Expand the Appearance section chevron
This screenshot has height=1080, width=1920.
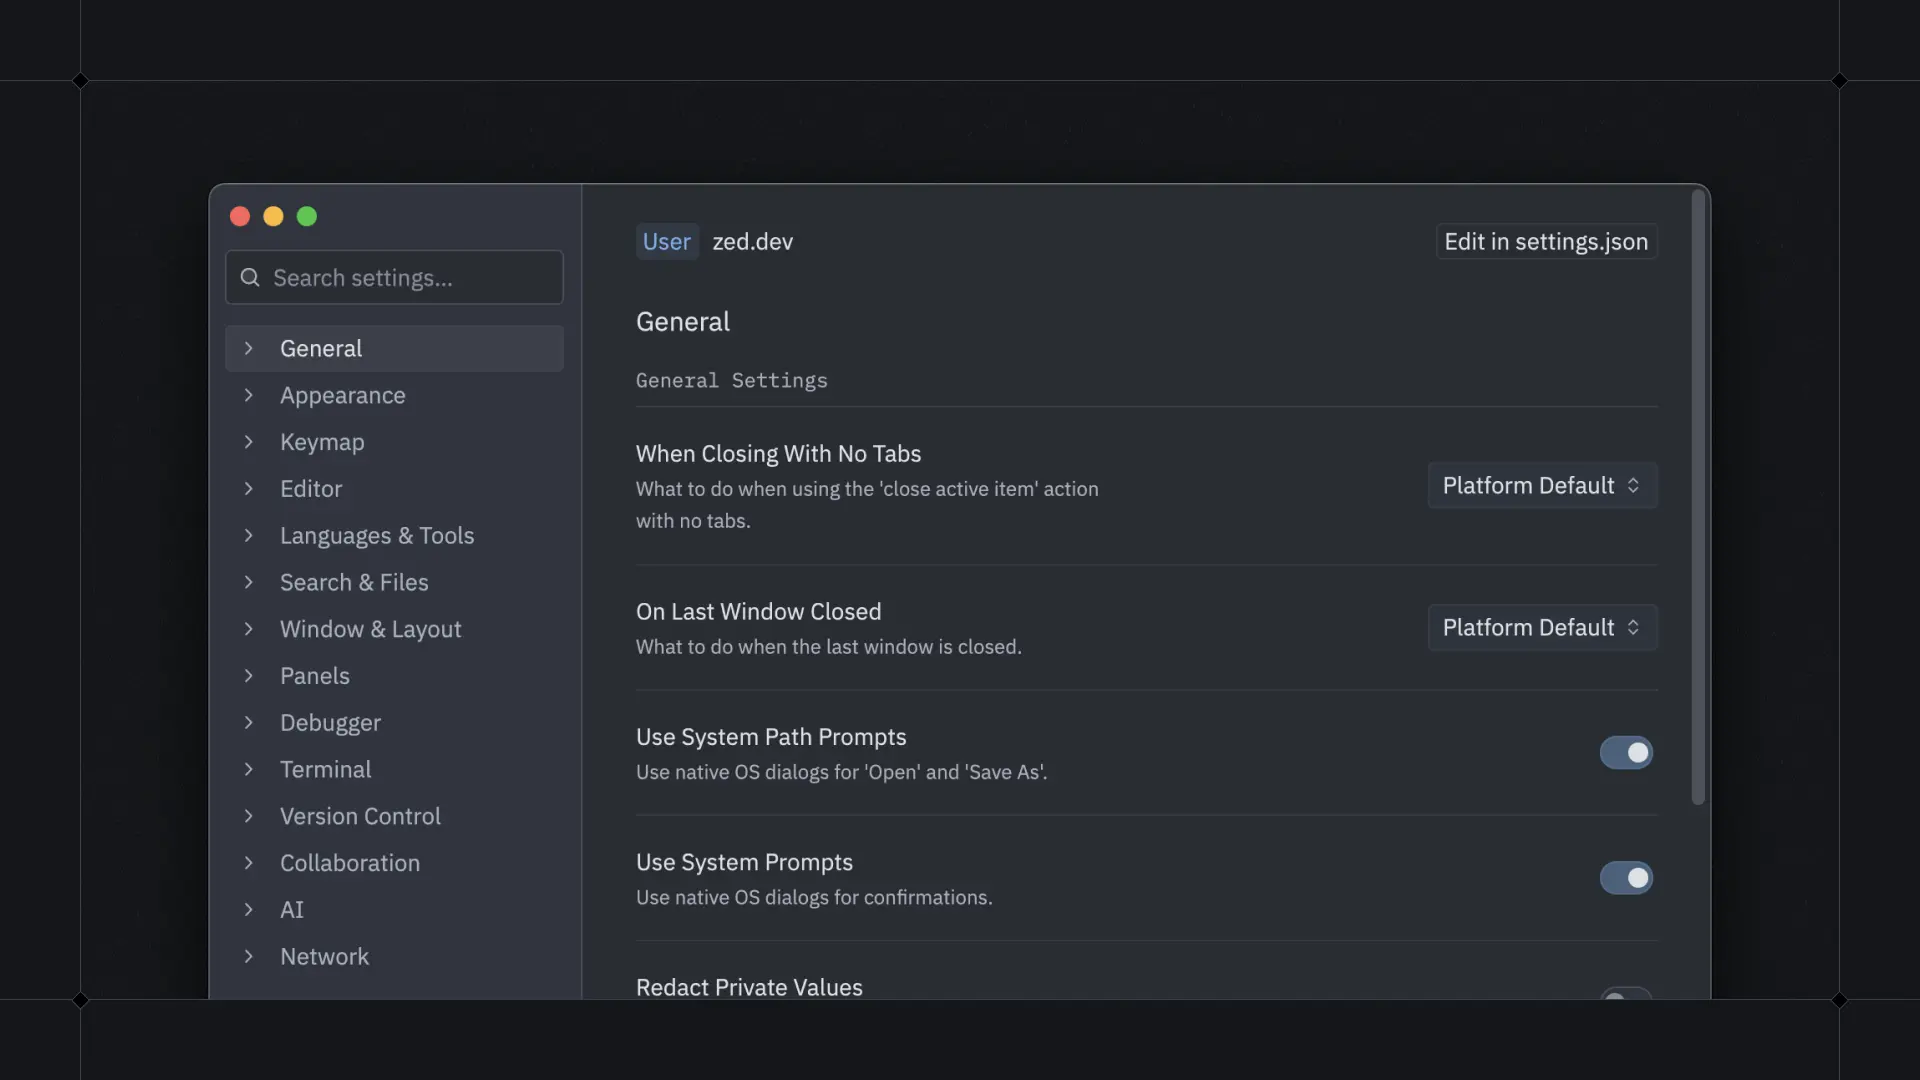249,396
